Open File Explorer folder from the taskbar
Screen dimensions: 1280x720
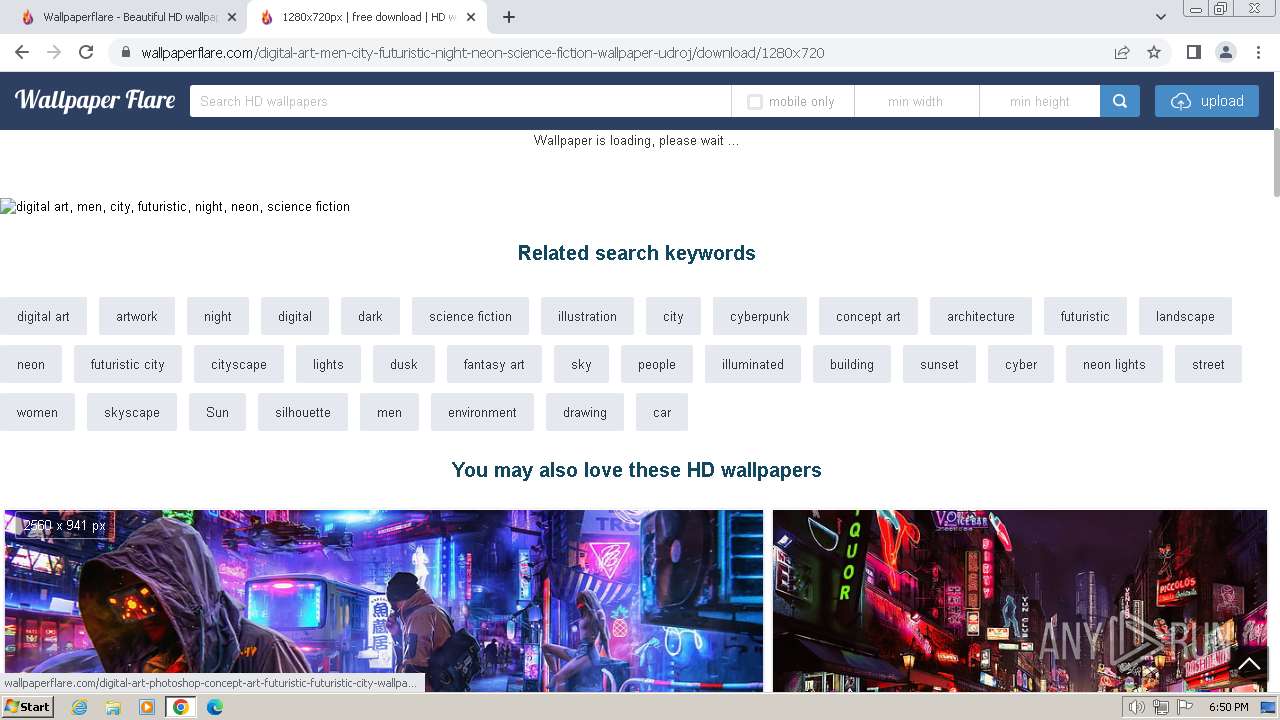[x=113, y=707]
